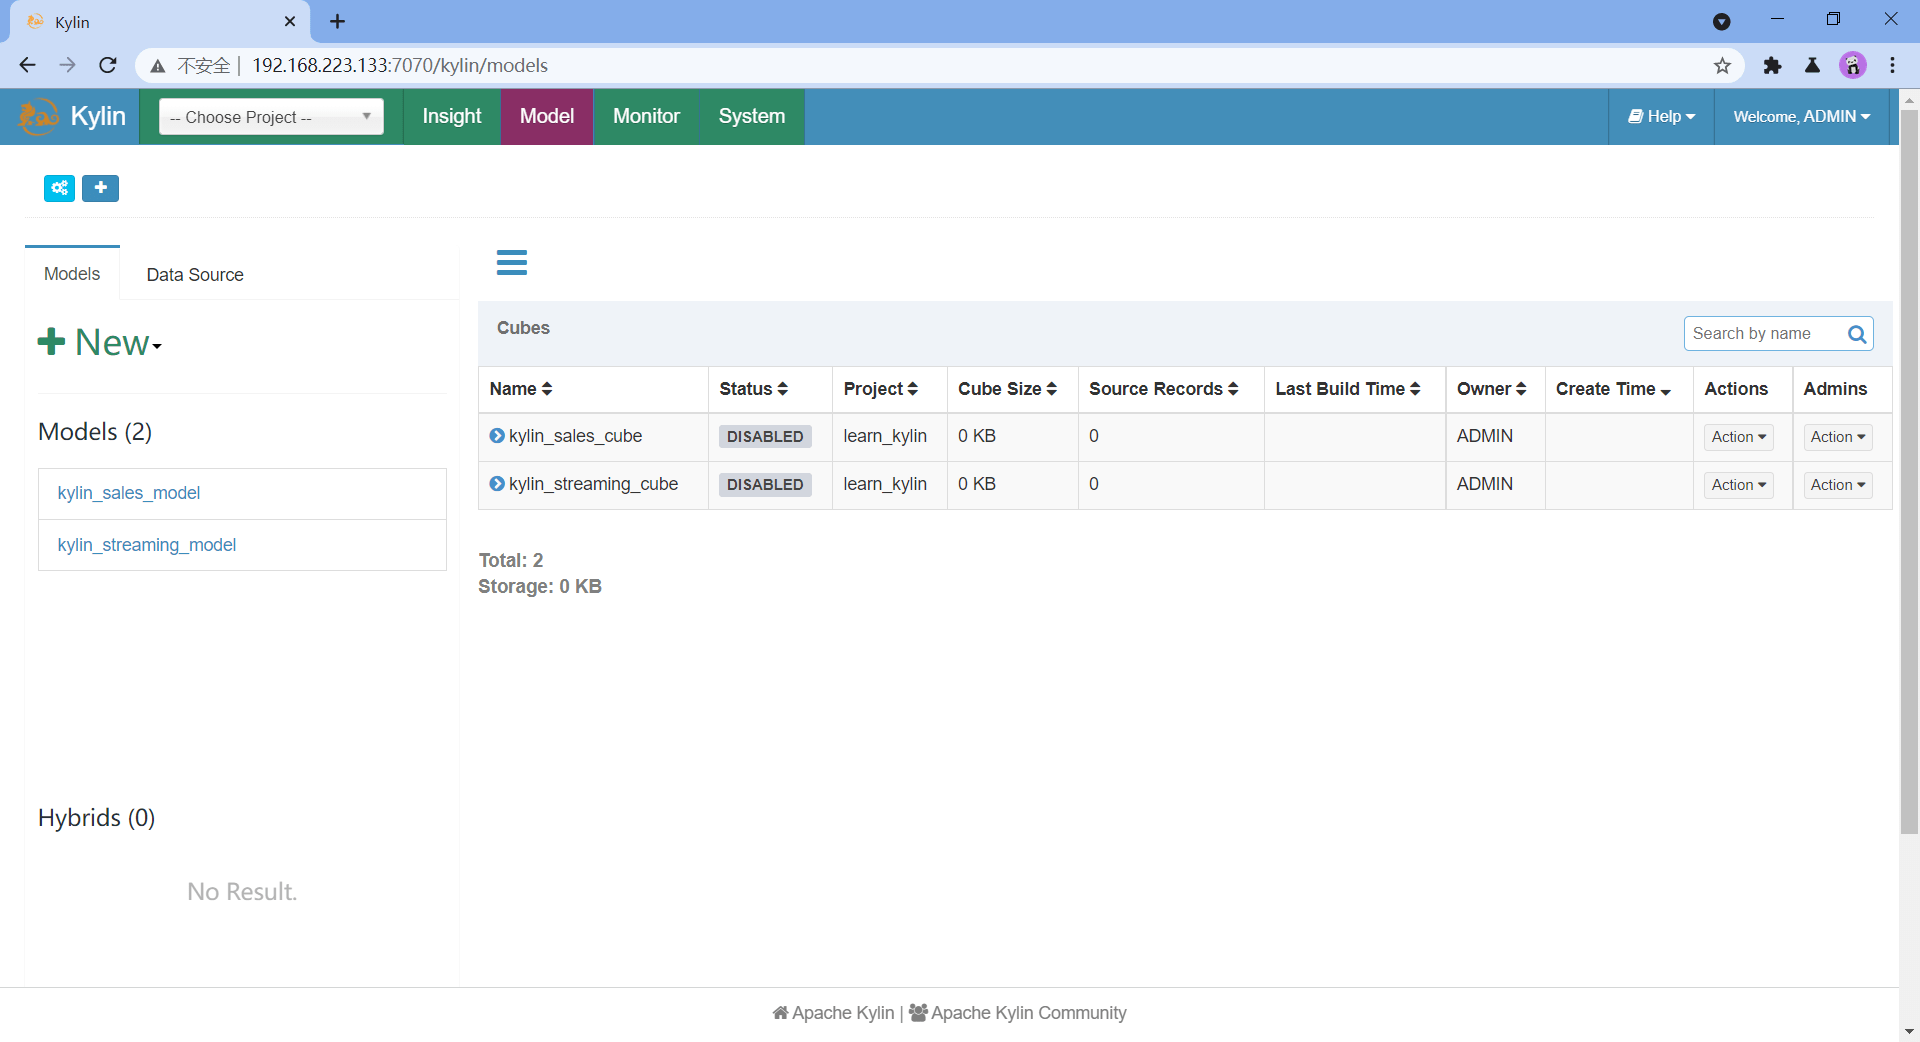Sort cubes by Project column
The image size is (1920, 1042).
pyautogui.click(x=881, y=389)
